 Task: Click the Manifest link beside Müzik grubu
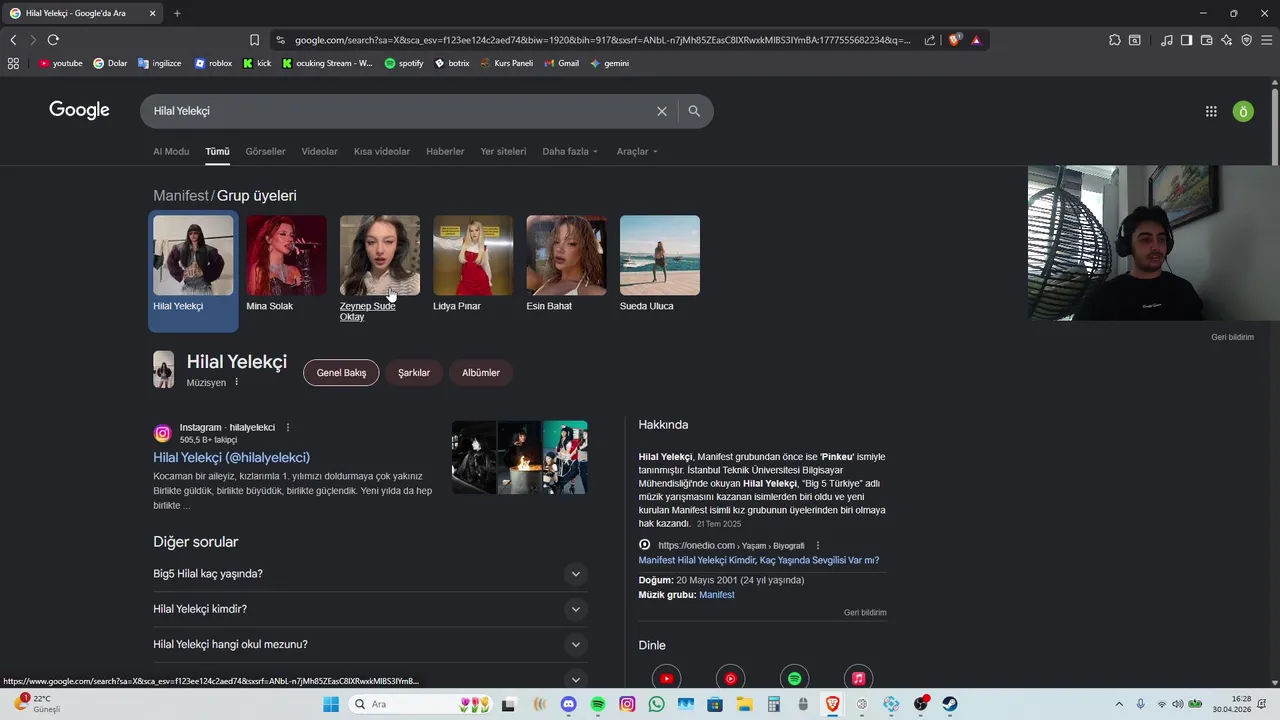(x=717, y=595)
